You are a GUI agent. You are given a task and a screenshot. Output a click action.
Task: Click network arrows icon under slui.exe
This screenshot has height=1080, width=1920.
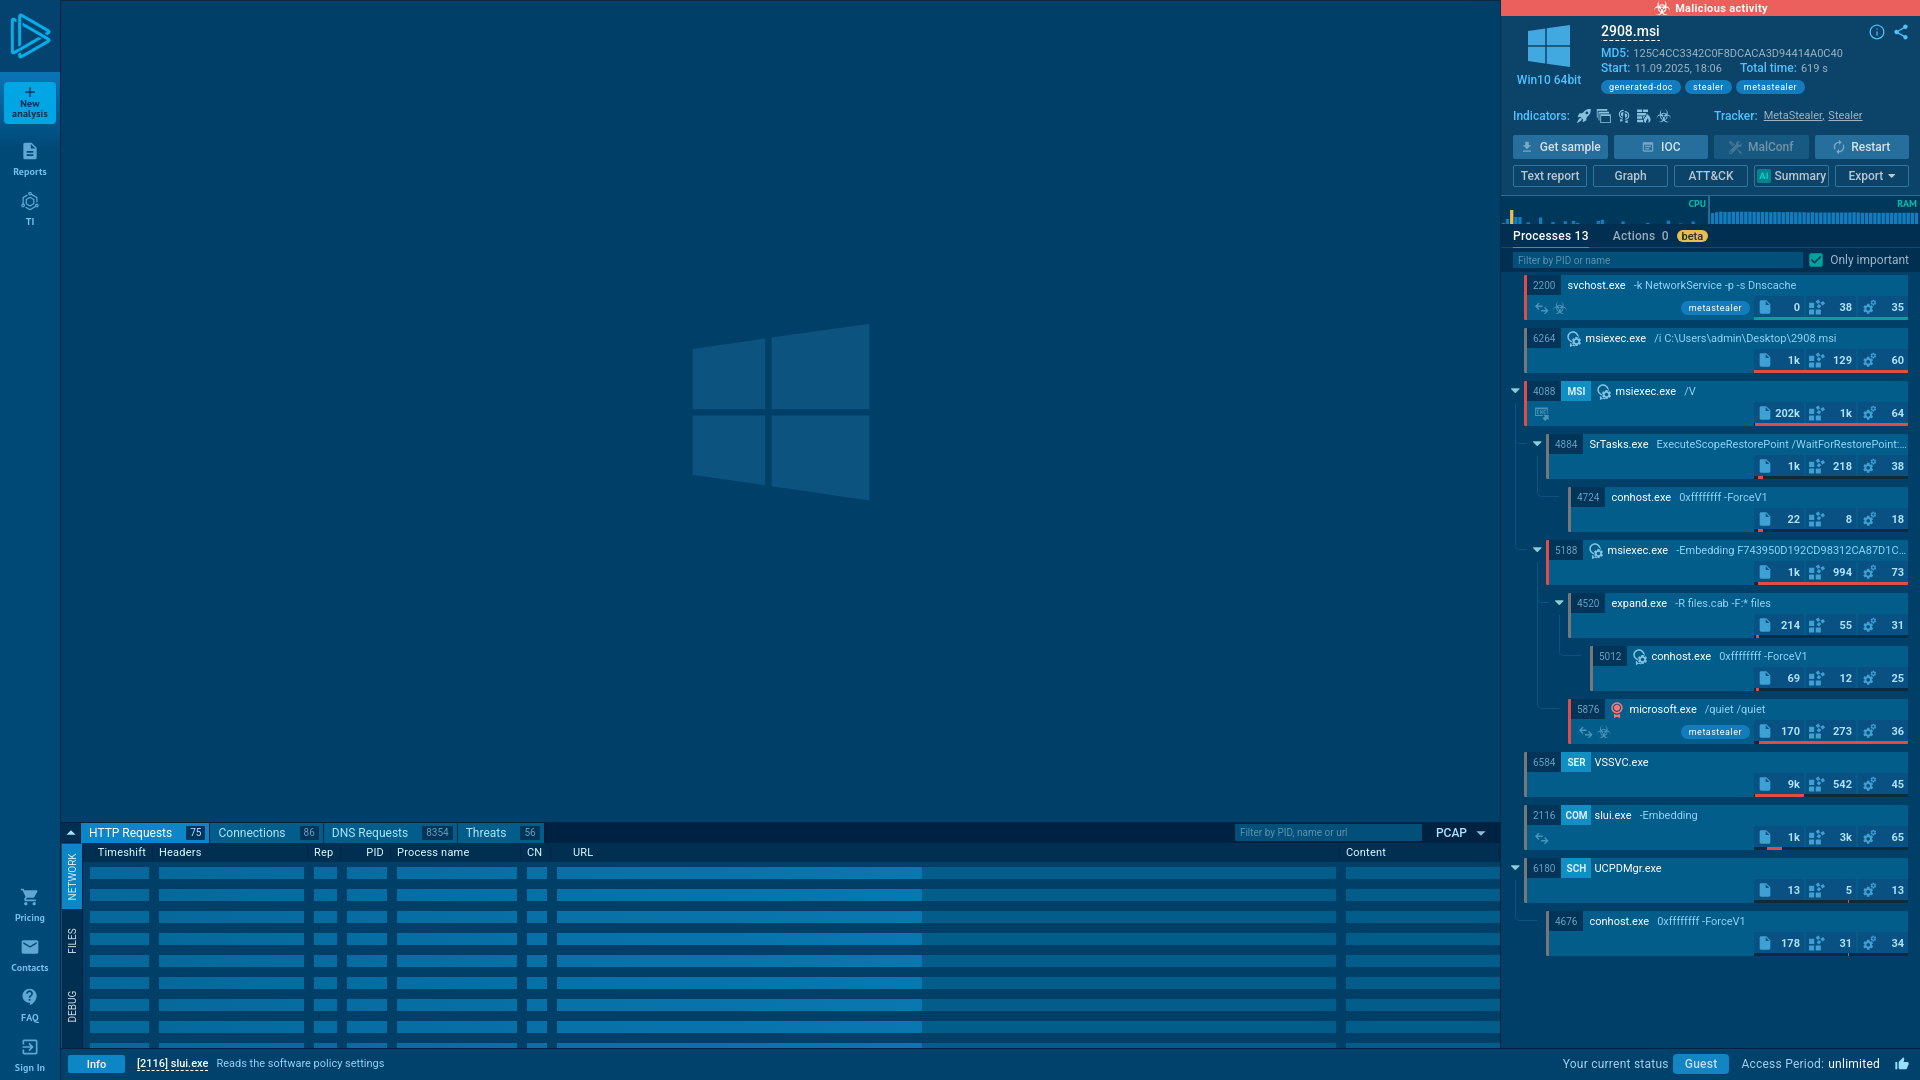tap(1541, 838)
